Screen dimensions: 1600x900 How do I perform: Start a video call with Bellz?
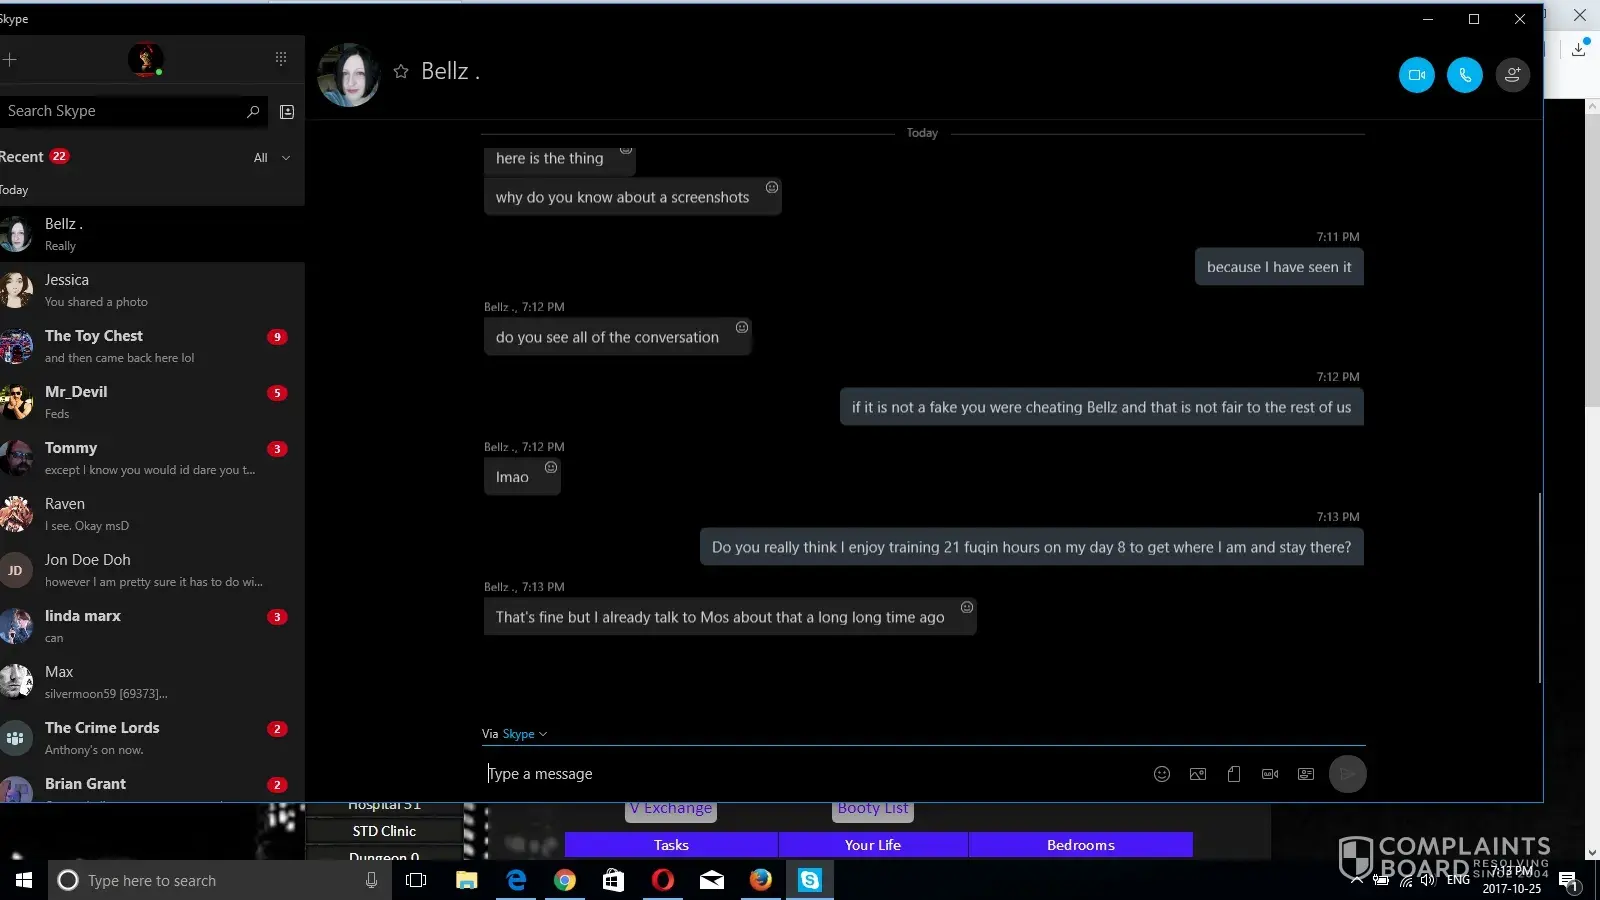coord(1416,75)
